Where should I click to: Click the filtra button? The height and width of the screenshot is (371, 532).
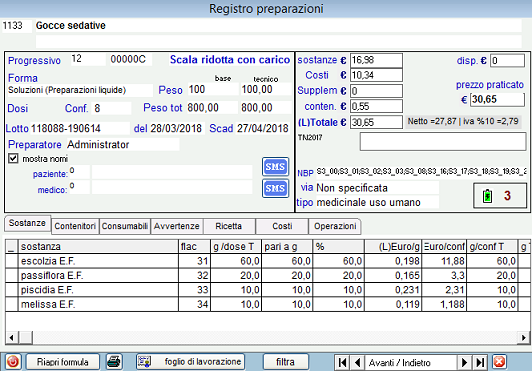285,362
